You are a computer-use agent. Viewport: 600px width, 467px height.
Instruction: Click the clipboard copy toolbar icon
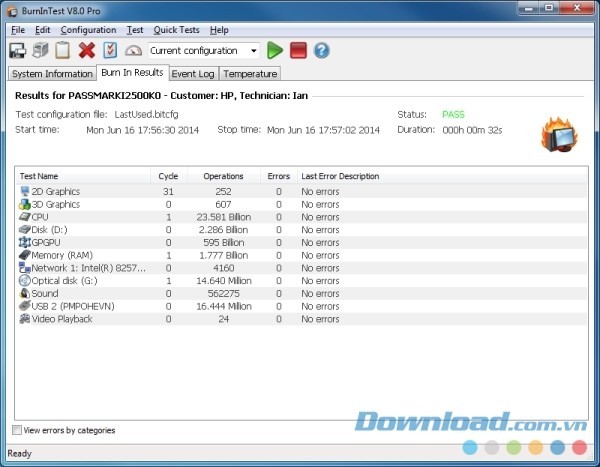click(x=63, y=51)
